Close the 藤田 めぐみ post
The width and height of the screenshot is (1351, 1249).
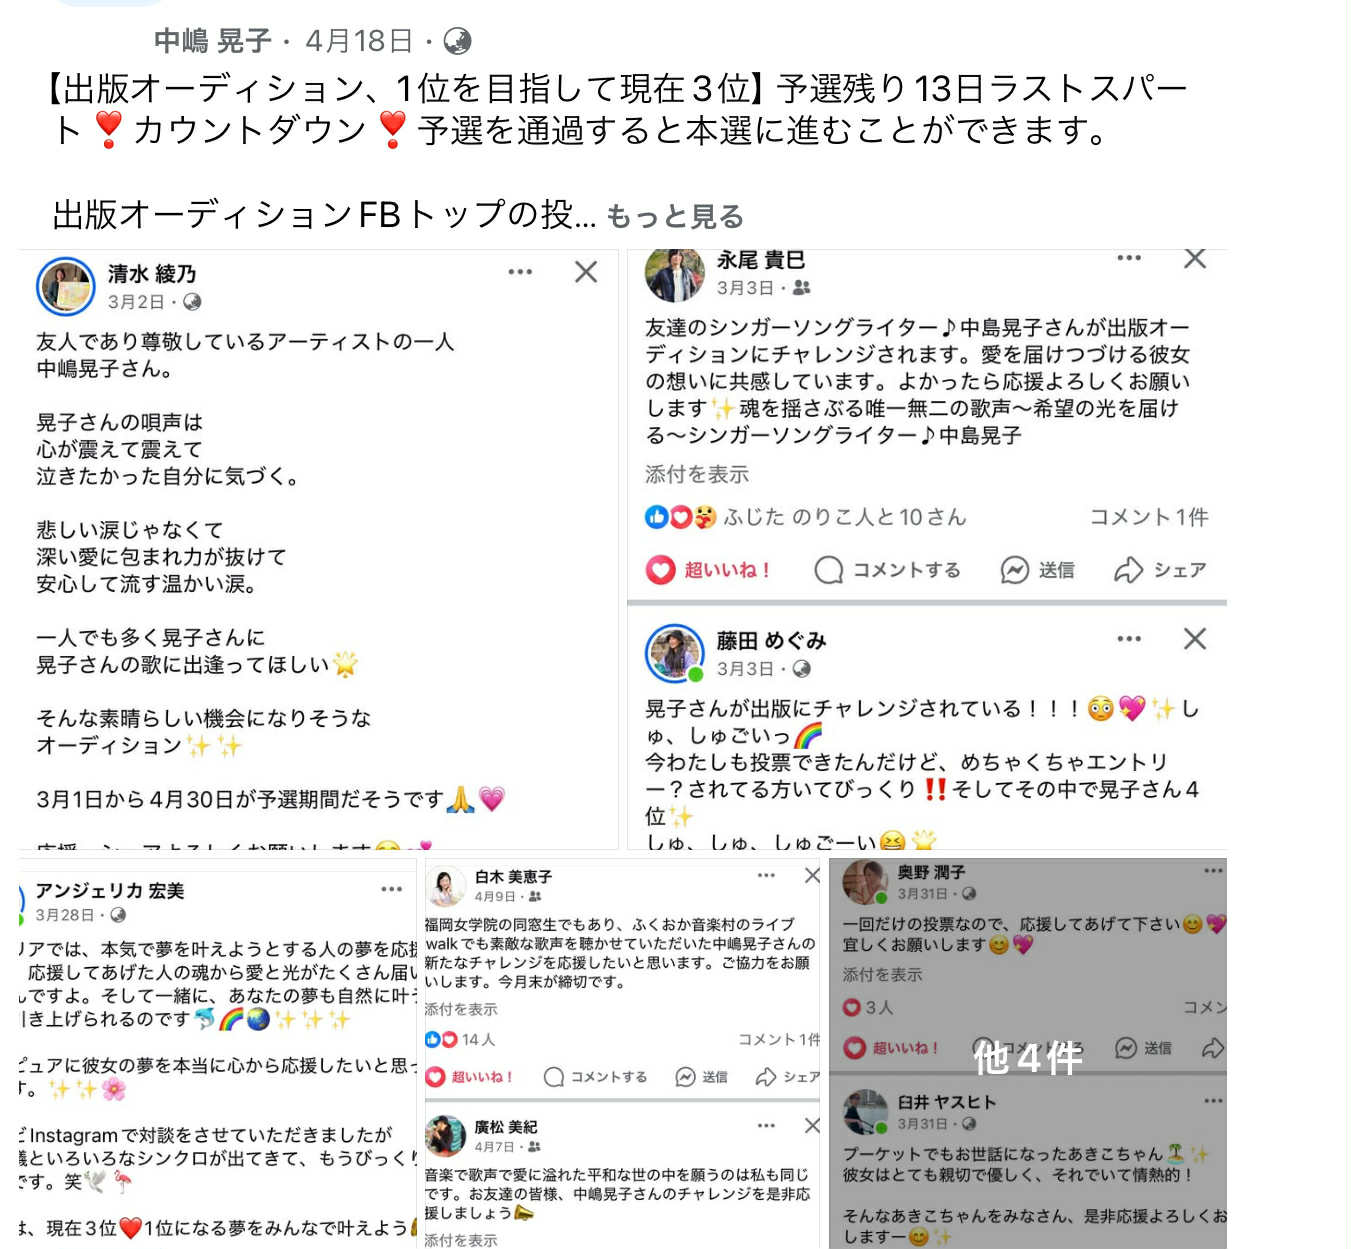[x=1195, y=639]
